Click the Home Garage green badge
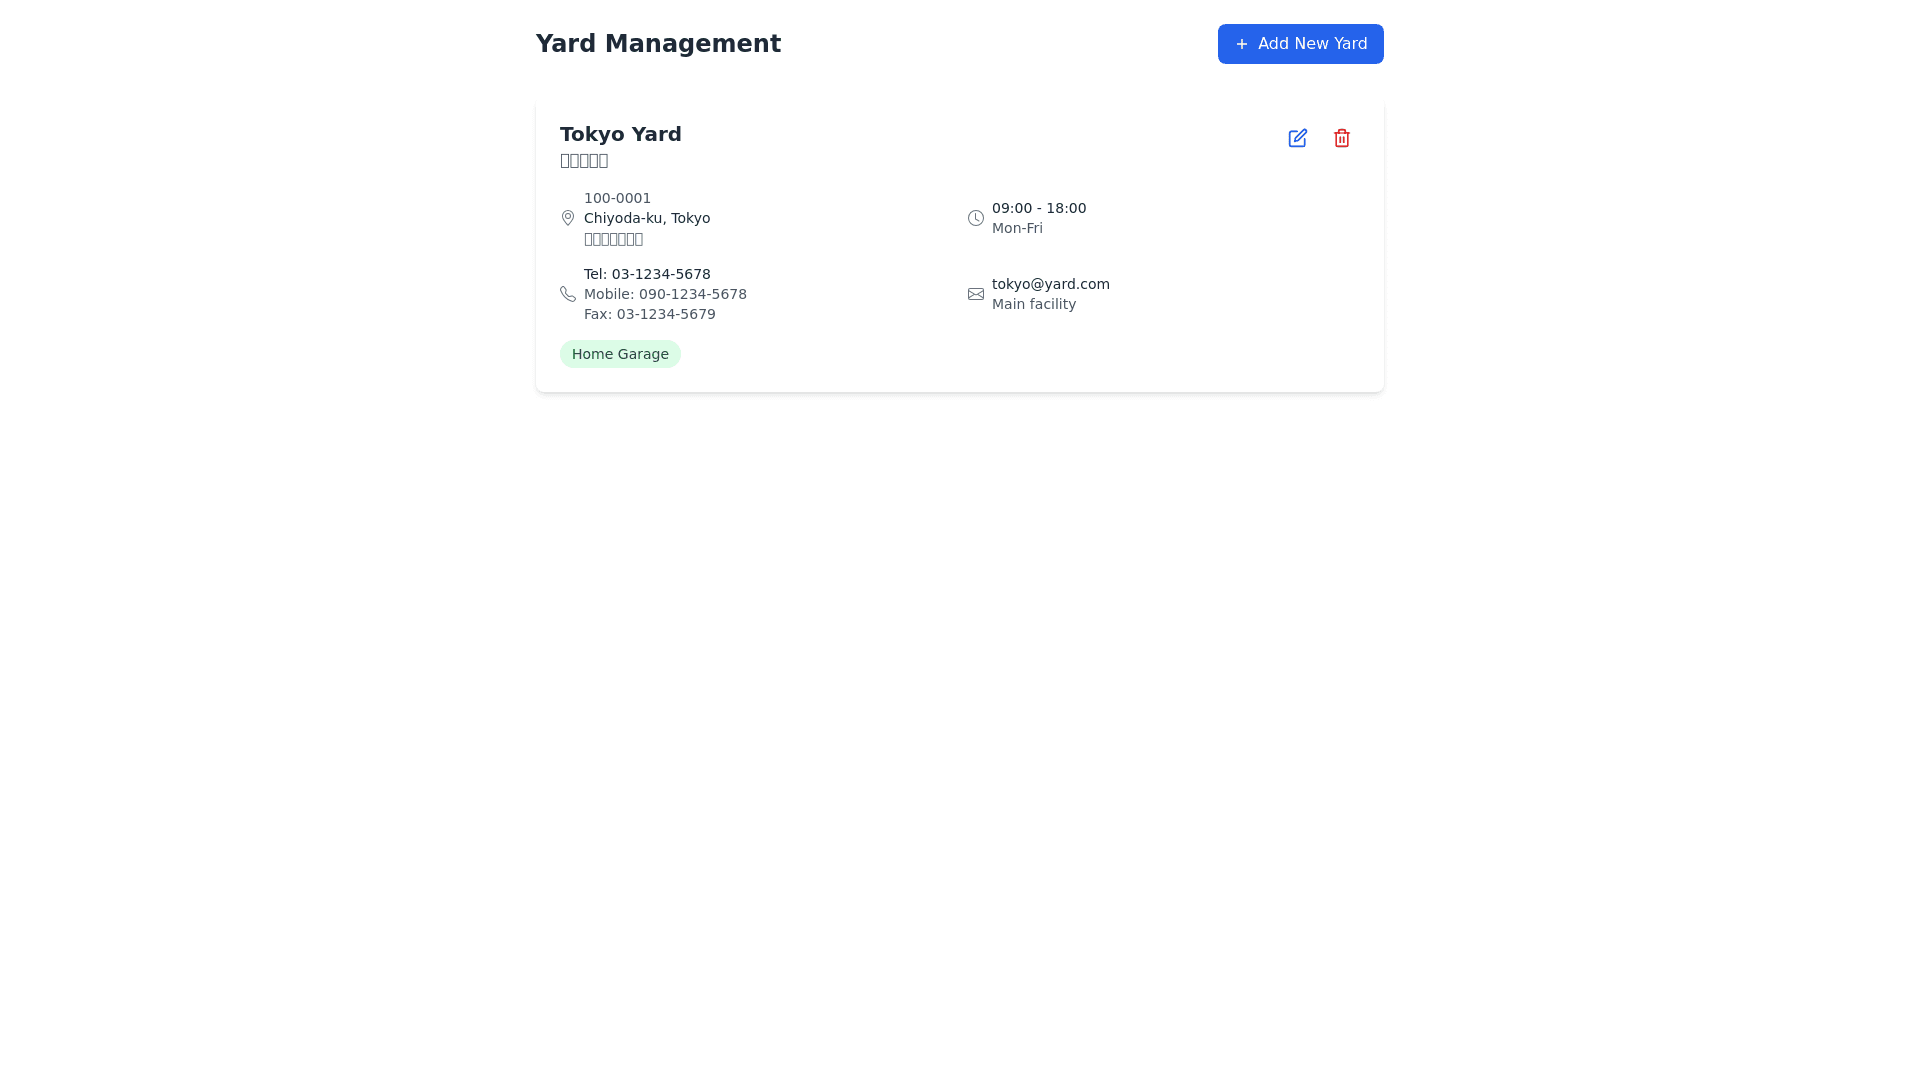Image resolution: width=1920 pixels, height=1080 pixels. coord(620,354)
